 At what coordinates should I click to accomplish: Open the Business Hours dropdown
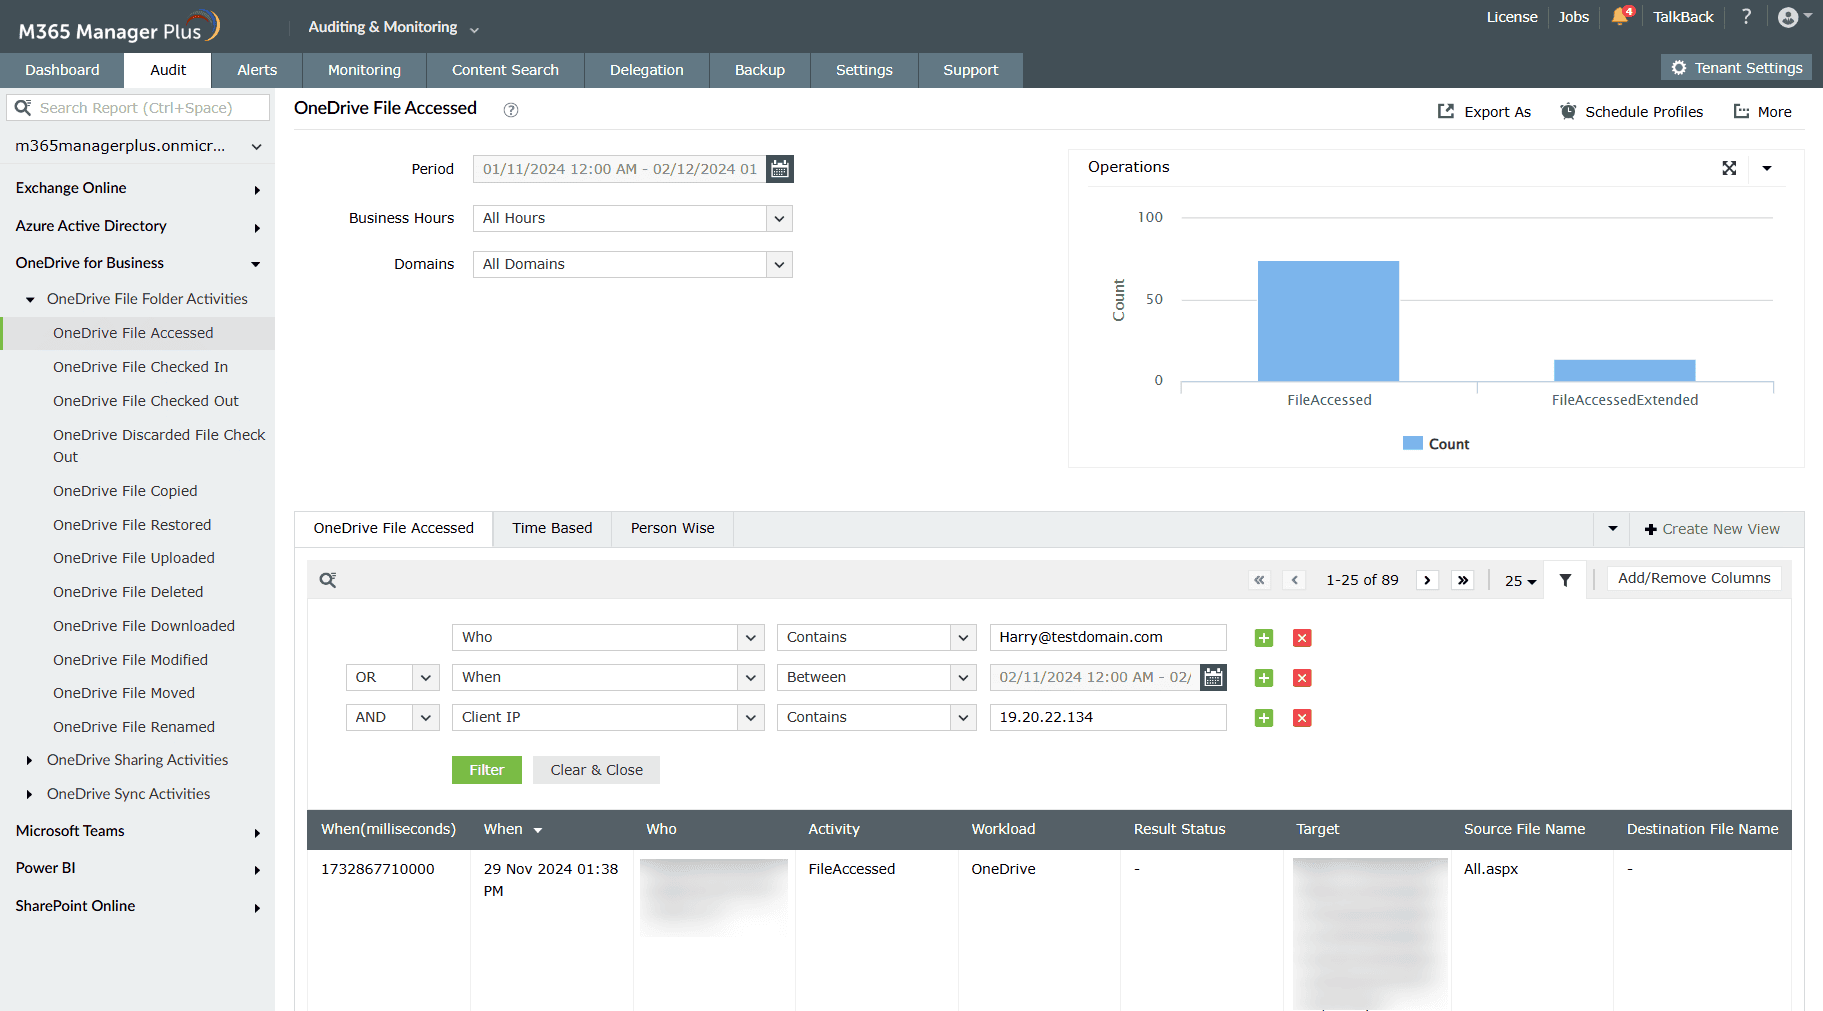pyautogui.click(x=779, y=218)
